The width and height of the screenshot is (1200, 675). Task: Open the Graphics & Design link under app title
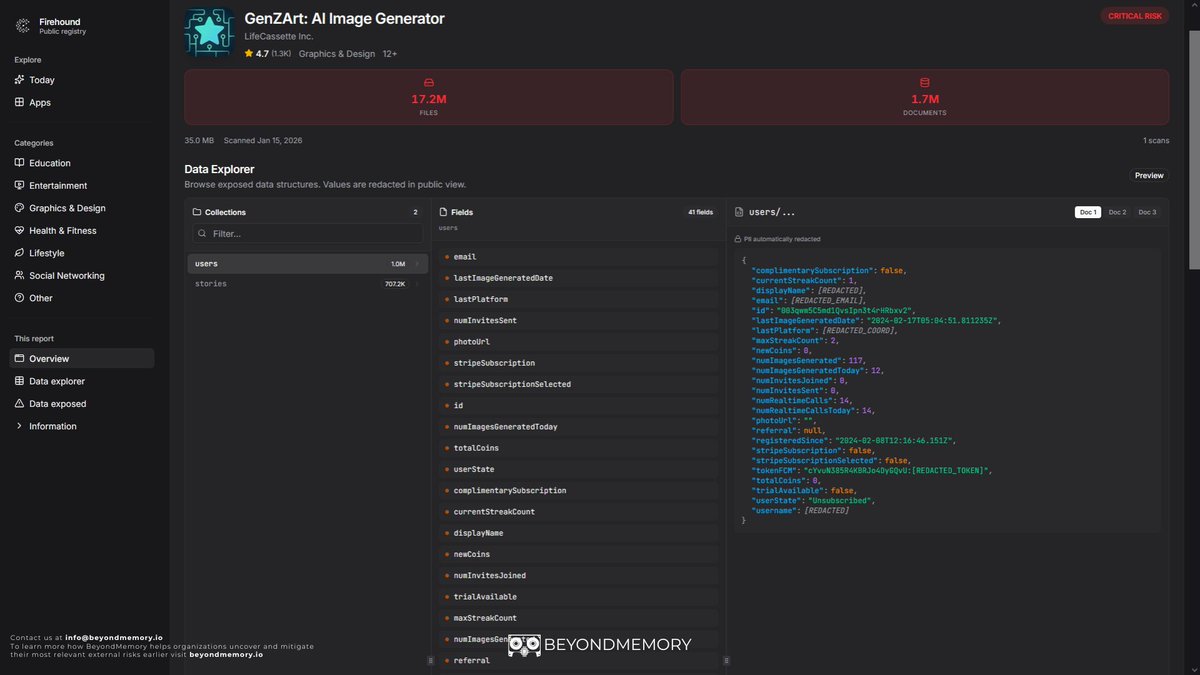(x=337, y=54)
